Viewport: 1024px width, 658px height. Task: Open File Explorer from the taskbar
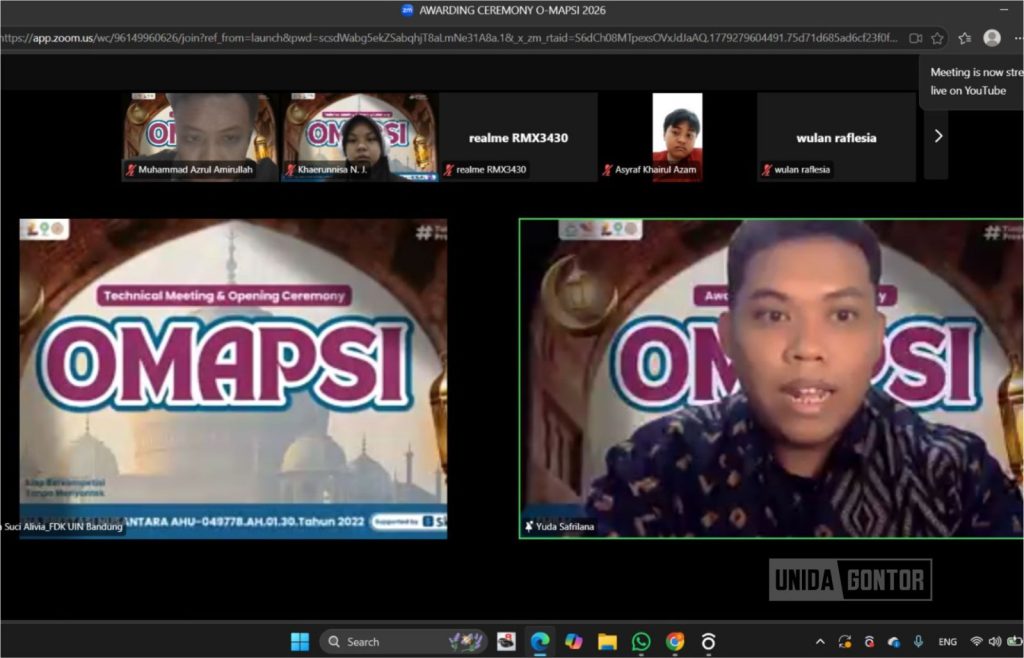[607, 642]
